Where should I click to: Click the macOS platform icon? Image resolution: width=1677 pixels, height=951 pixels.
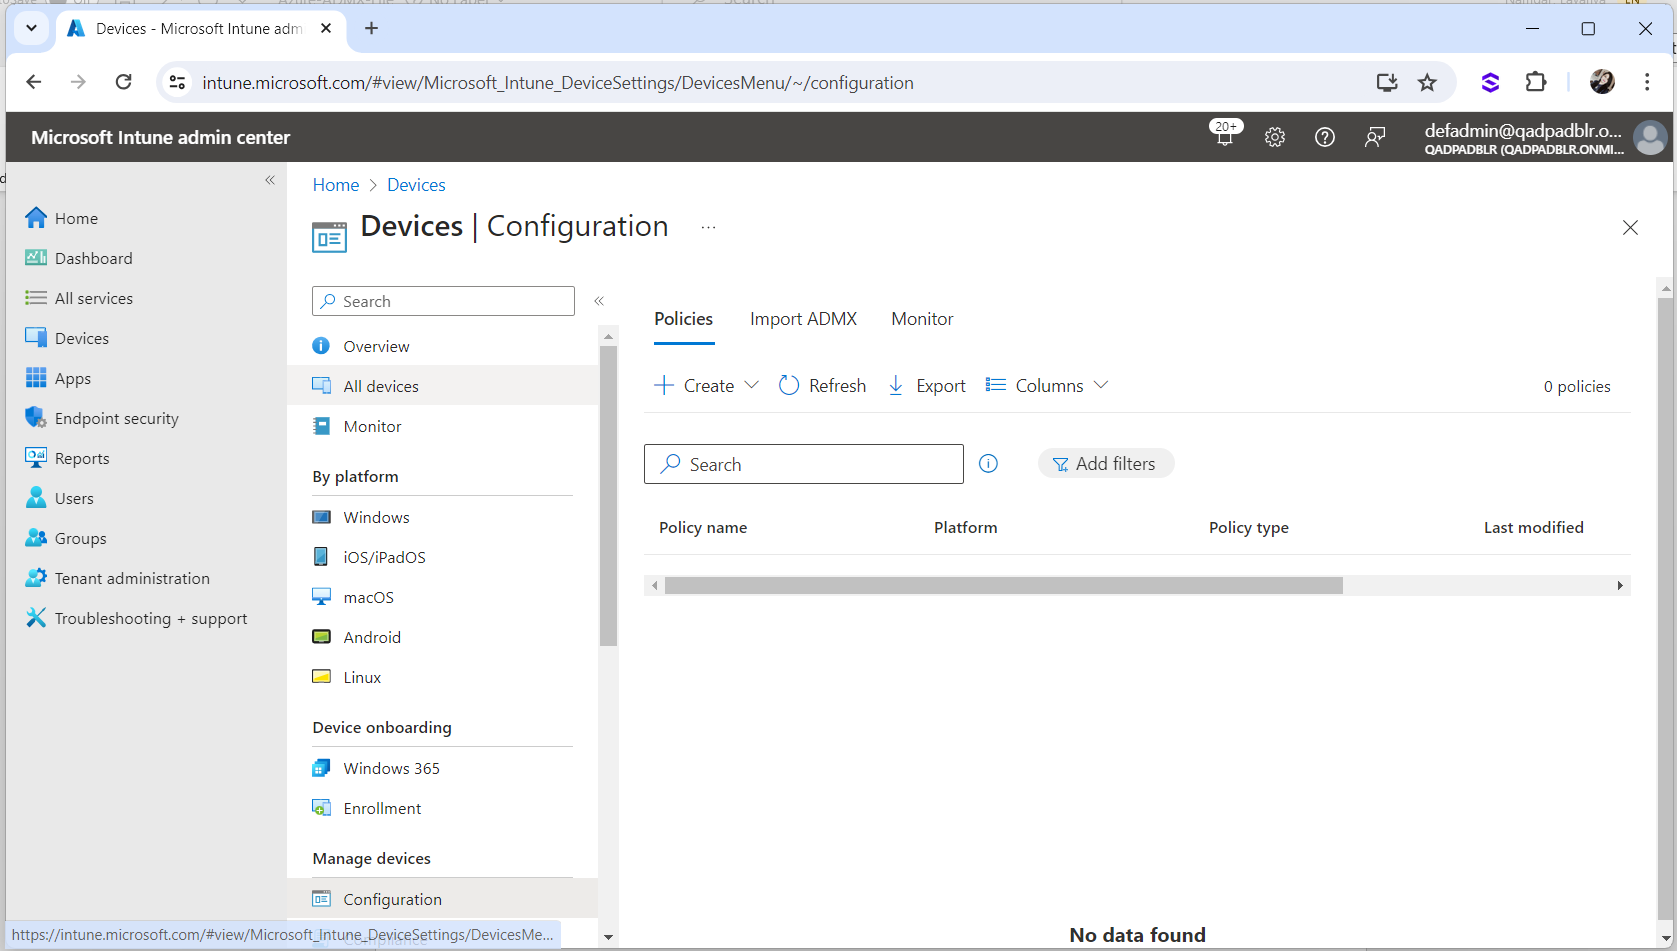click(x=321, y=597)
